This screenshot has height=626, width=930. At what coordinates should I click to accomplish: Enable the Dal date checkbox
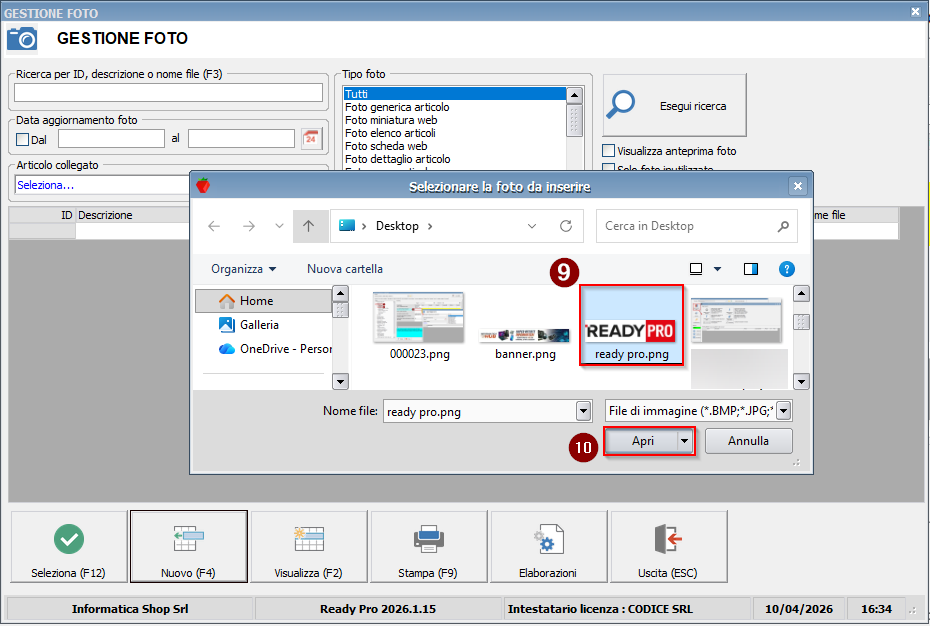23,139
